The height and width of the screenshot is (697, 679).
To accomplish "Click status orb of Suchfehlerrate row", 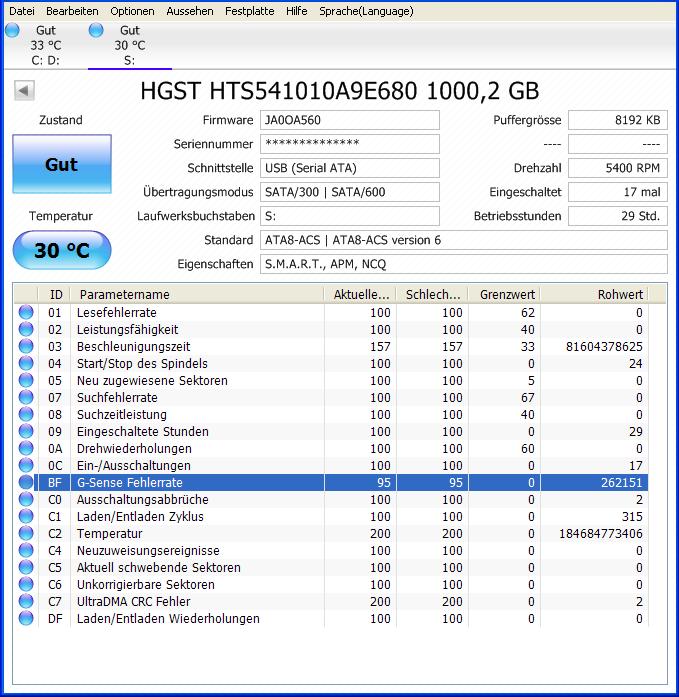I will tap(26, 397).
